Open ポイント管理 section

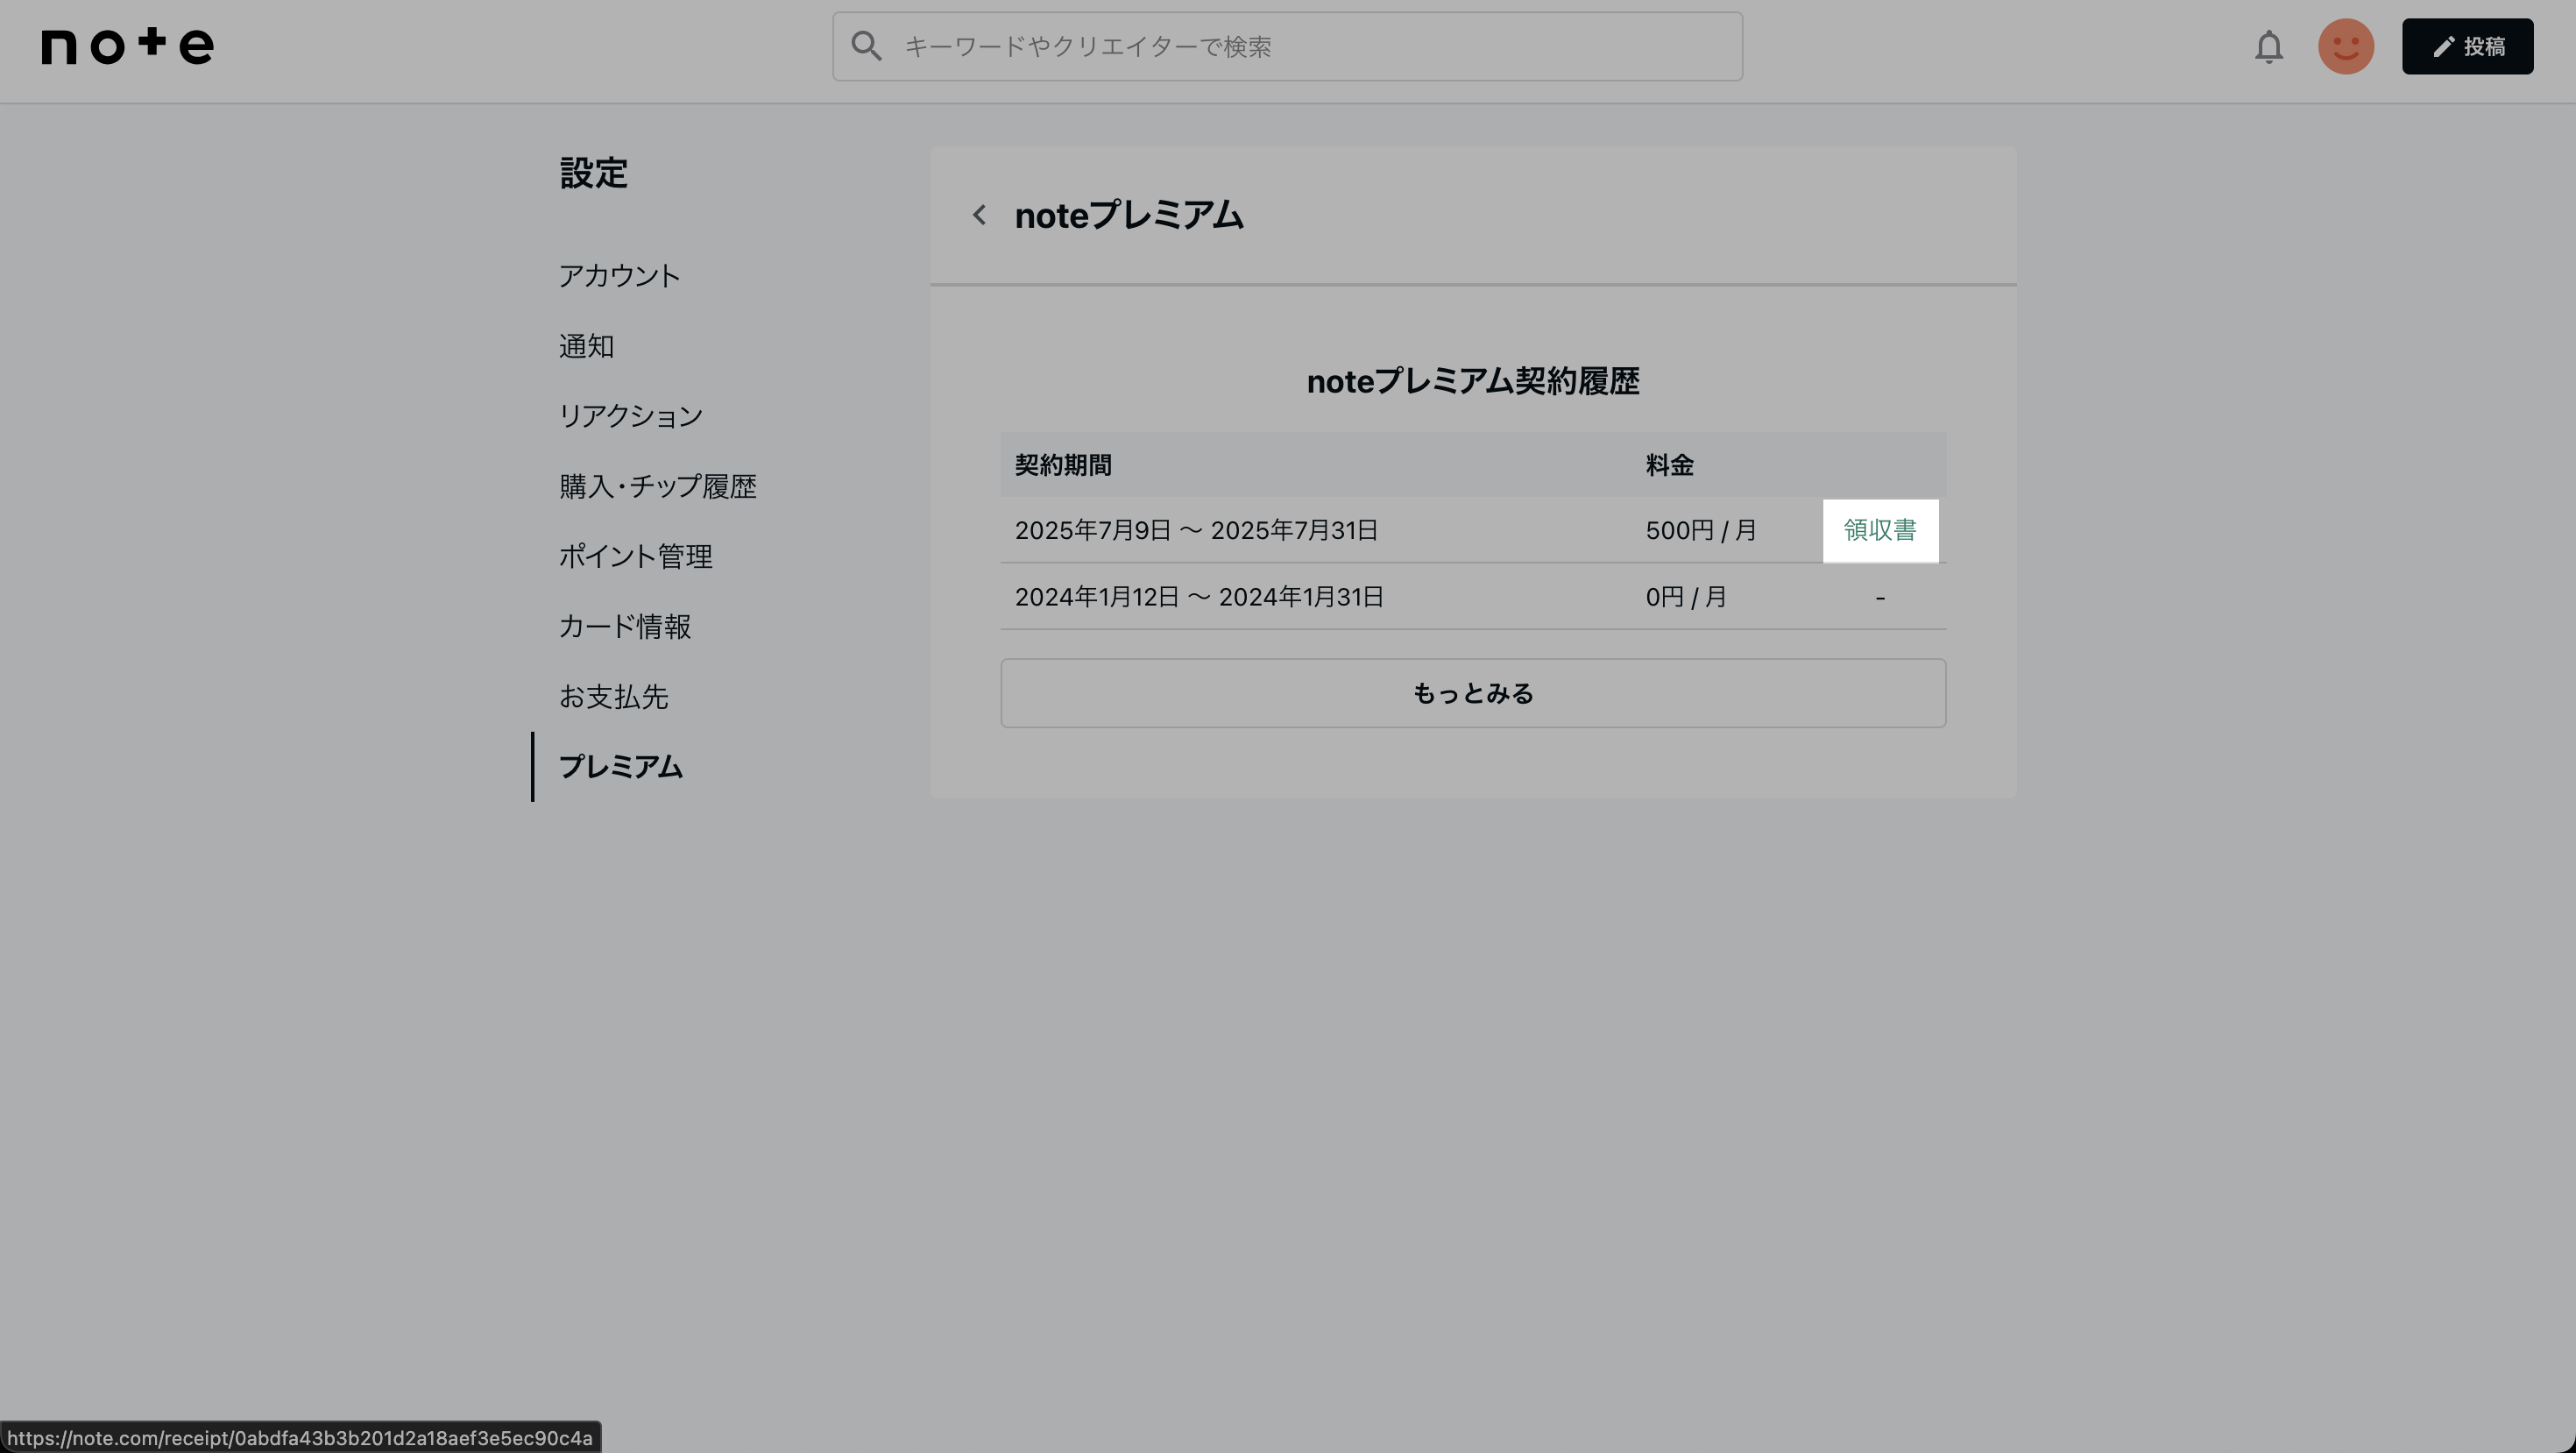point(635,556)
